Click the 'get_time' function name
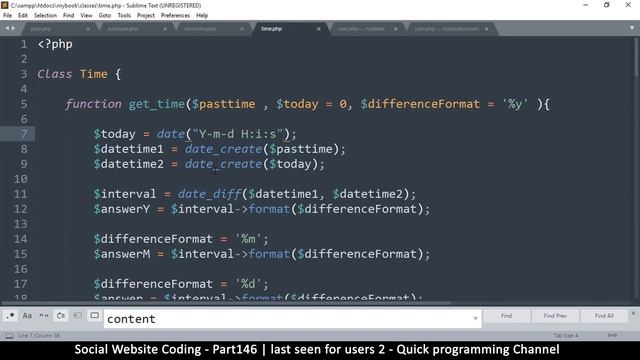 157,104
